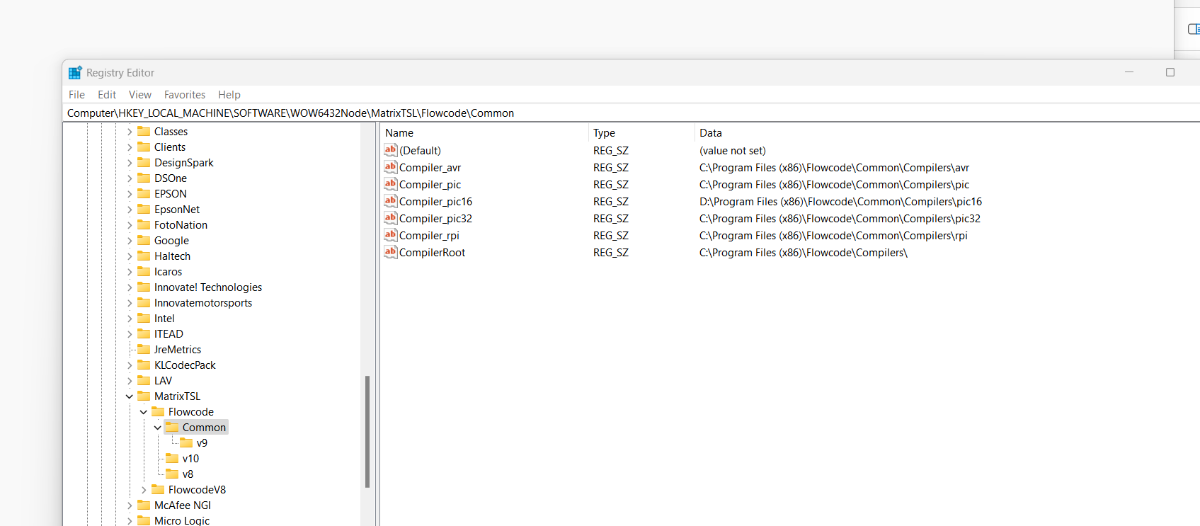Click the string icon of (Default) value
Screen dimensions: 1200x526
click(x=391, y=150)
